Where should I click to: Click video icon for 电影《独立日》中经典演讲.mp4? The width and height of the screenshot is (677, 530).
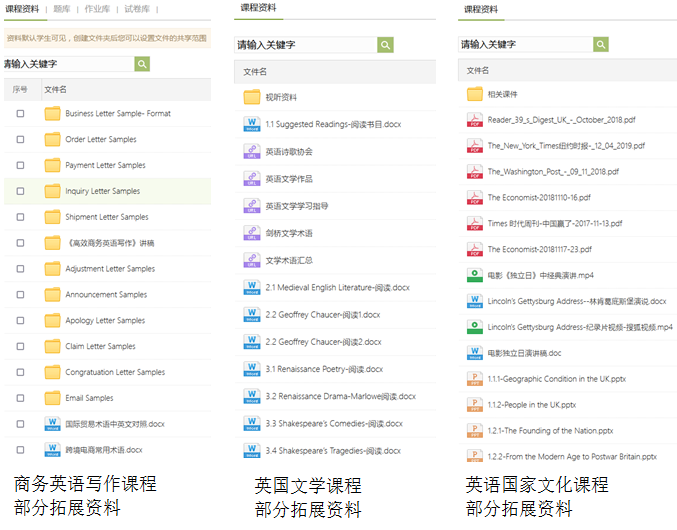(x=475, y=275)
